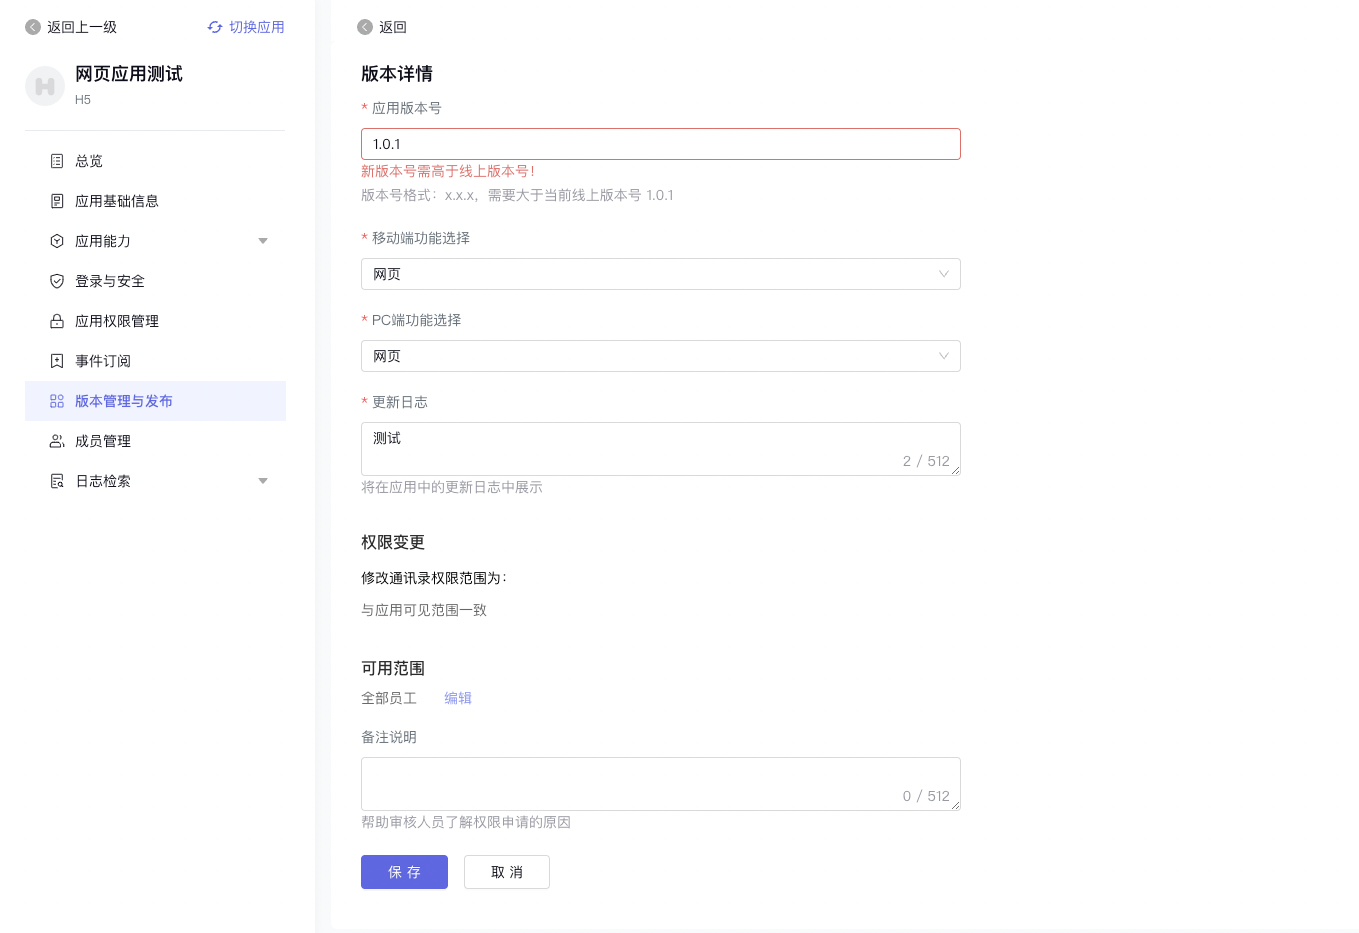This screenshot has width=1359, height=933.
Task: Navigate to 事件订阅
Action: click(x=155, y=361)
